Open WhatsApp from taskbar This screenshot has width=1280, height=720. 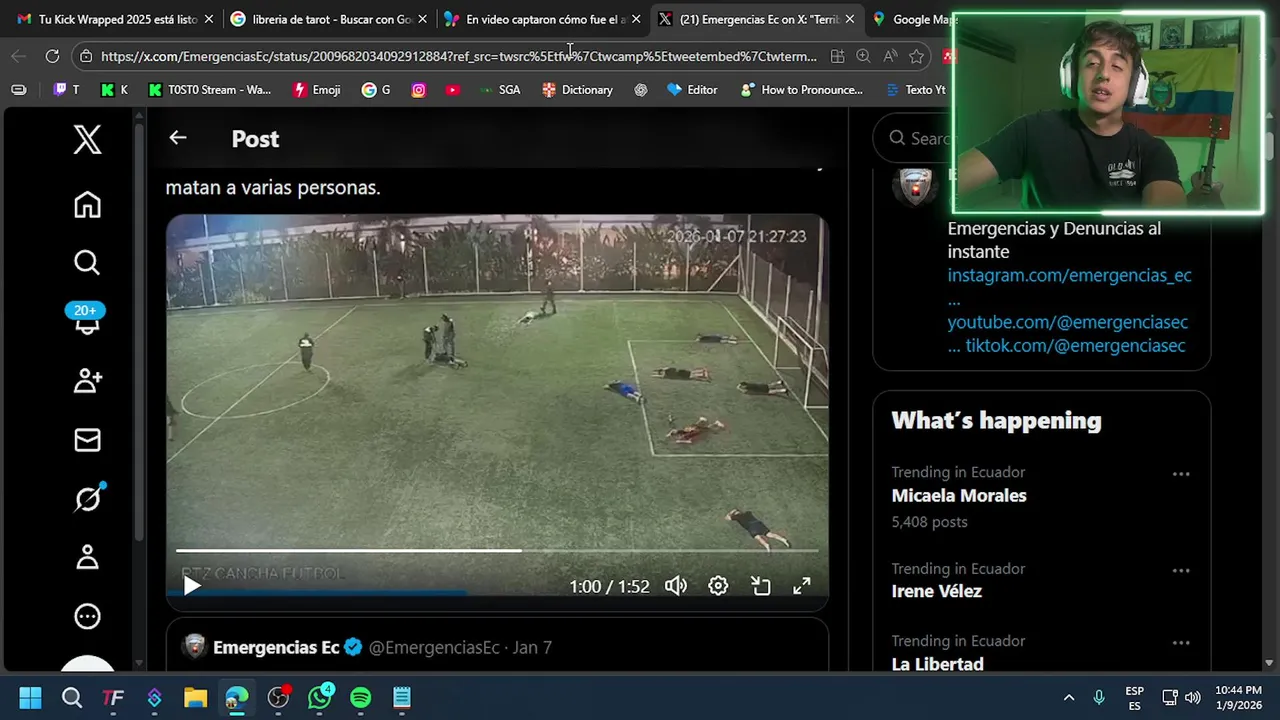click(320, 697)
